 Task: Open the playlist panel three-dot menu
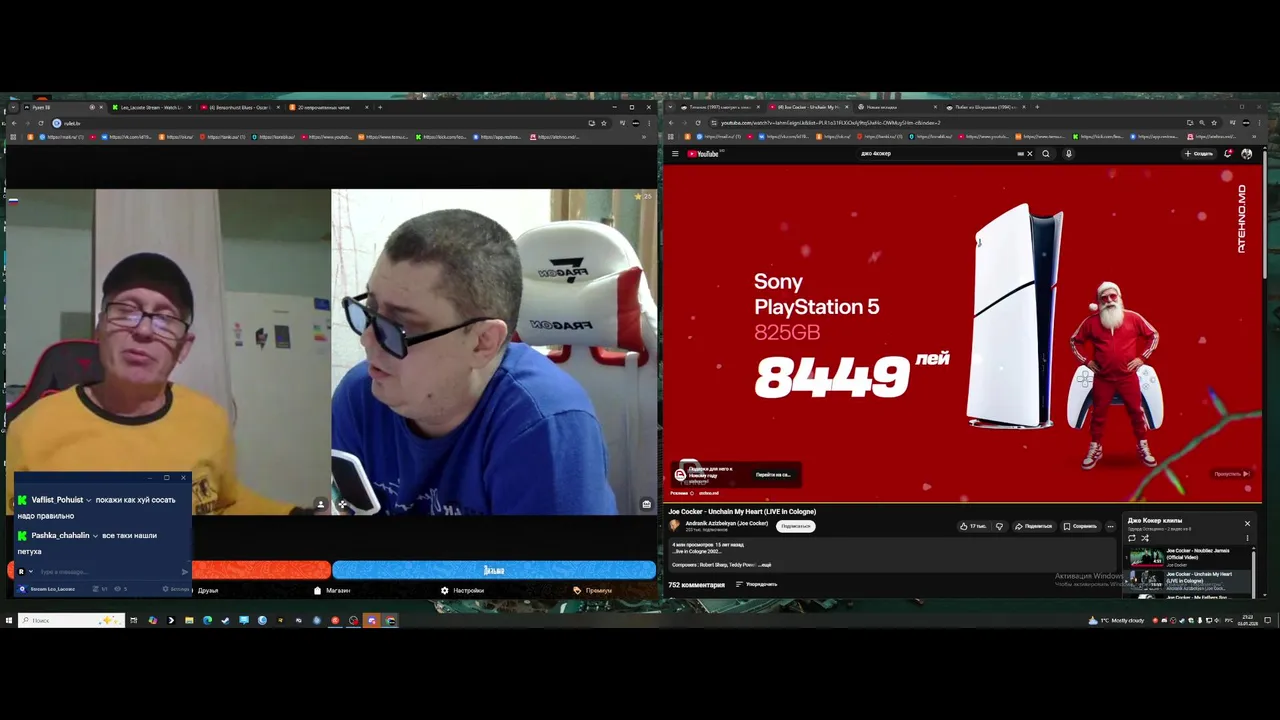(x=1247, y=538)
